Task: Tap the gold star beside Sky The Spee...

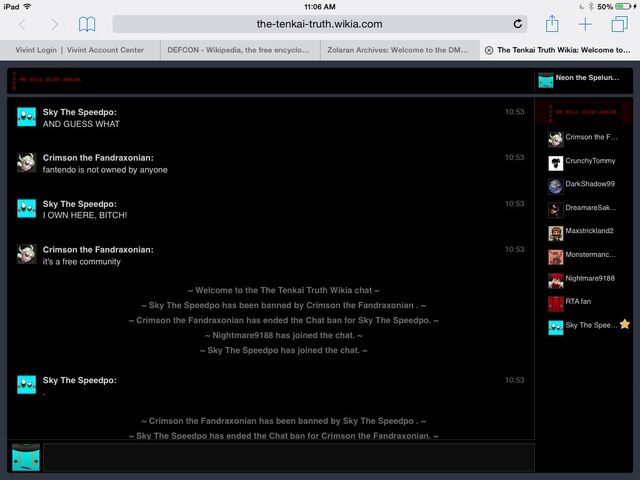Action: 624,324
